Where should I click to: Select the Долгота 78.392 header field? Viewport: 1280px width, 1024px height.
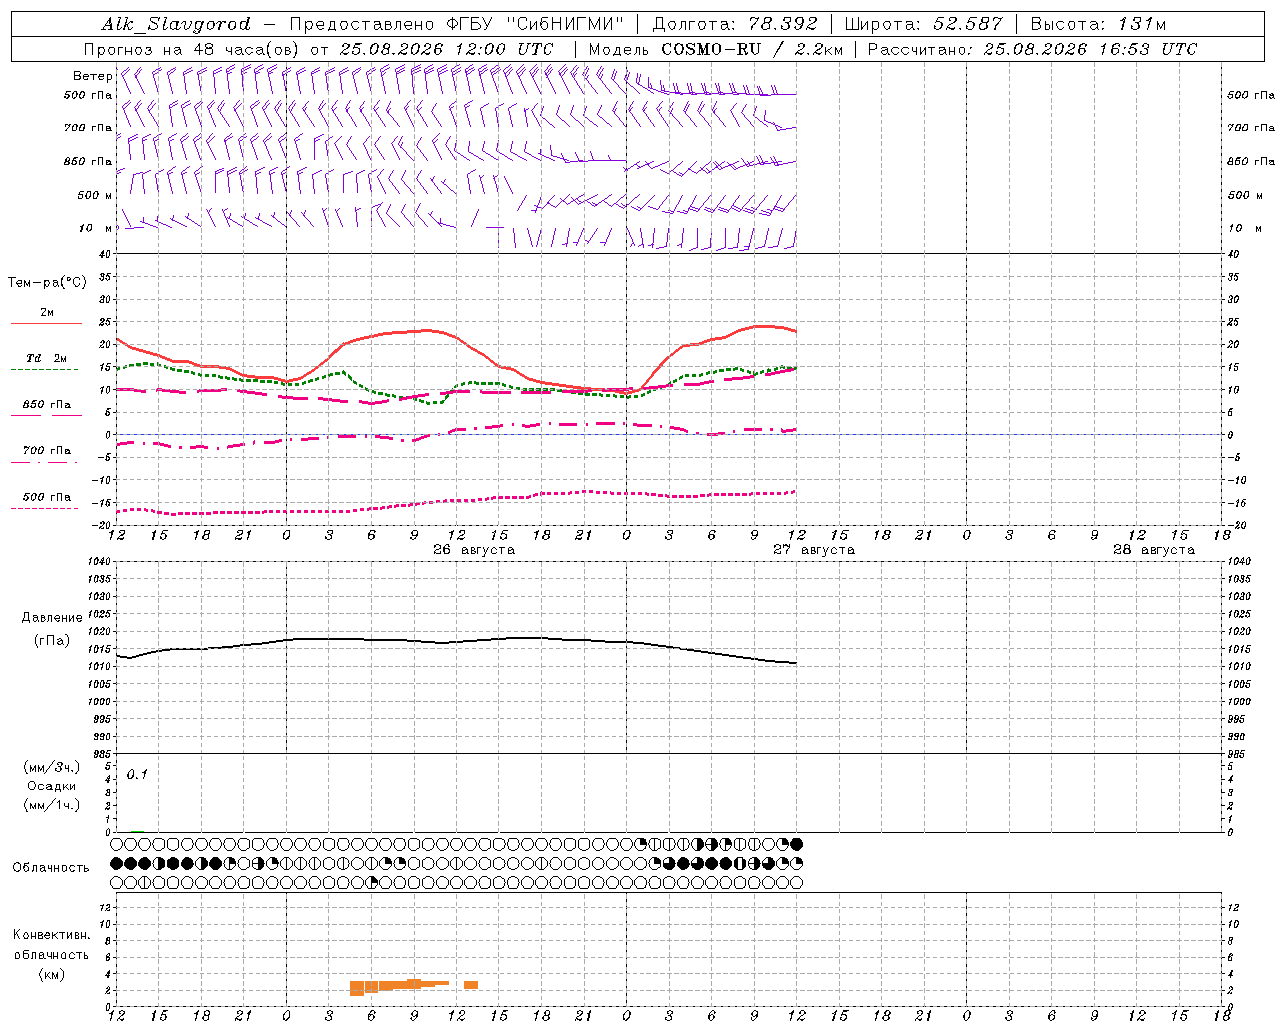[x=735, y=24]
